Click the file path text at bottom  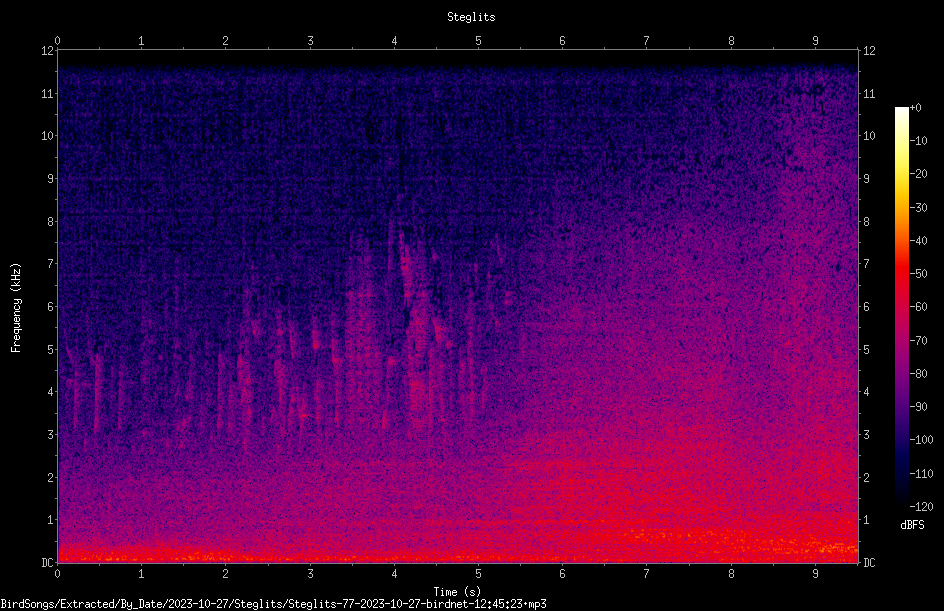273,604
